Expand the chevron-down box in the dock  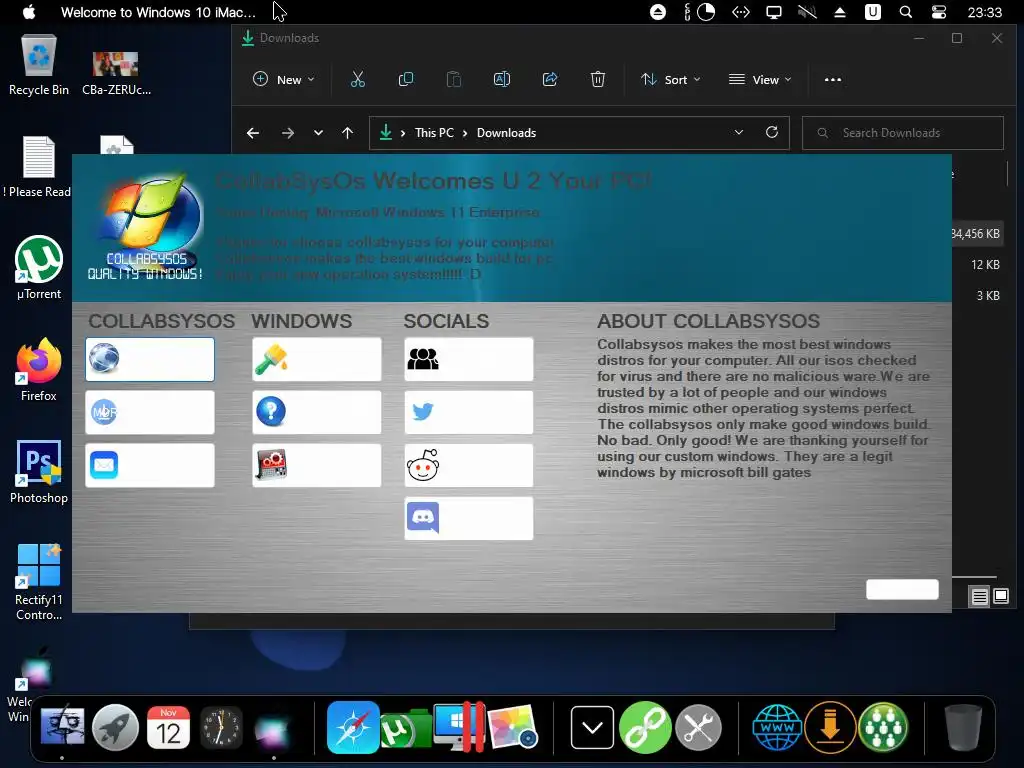[x=592, y=728]
